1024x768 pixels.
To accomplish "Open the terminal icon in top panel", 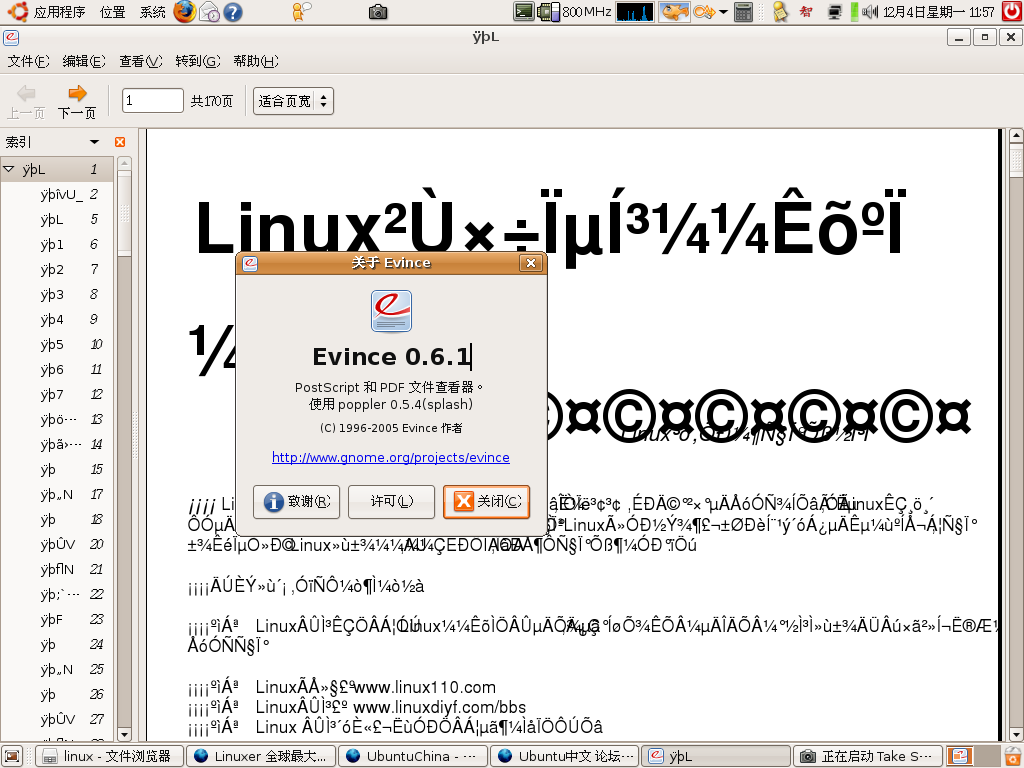I will click(x=523, y=12).
